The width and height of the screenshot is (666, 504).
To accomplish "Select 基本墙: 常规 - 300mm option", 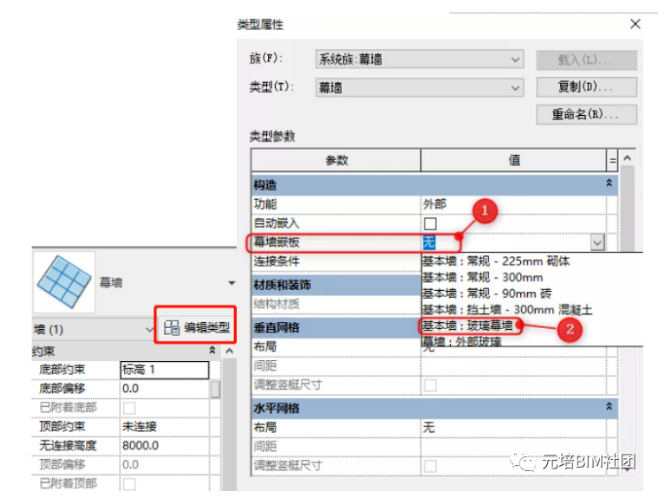I will pos(483,277).
